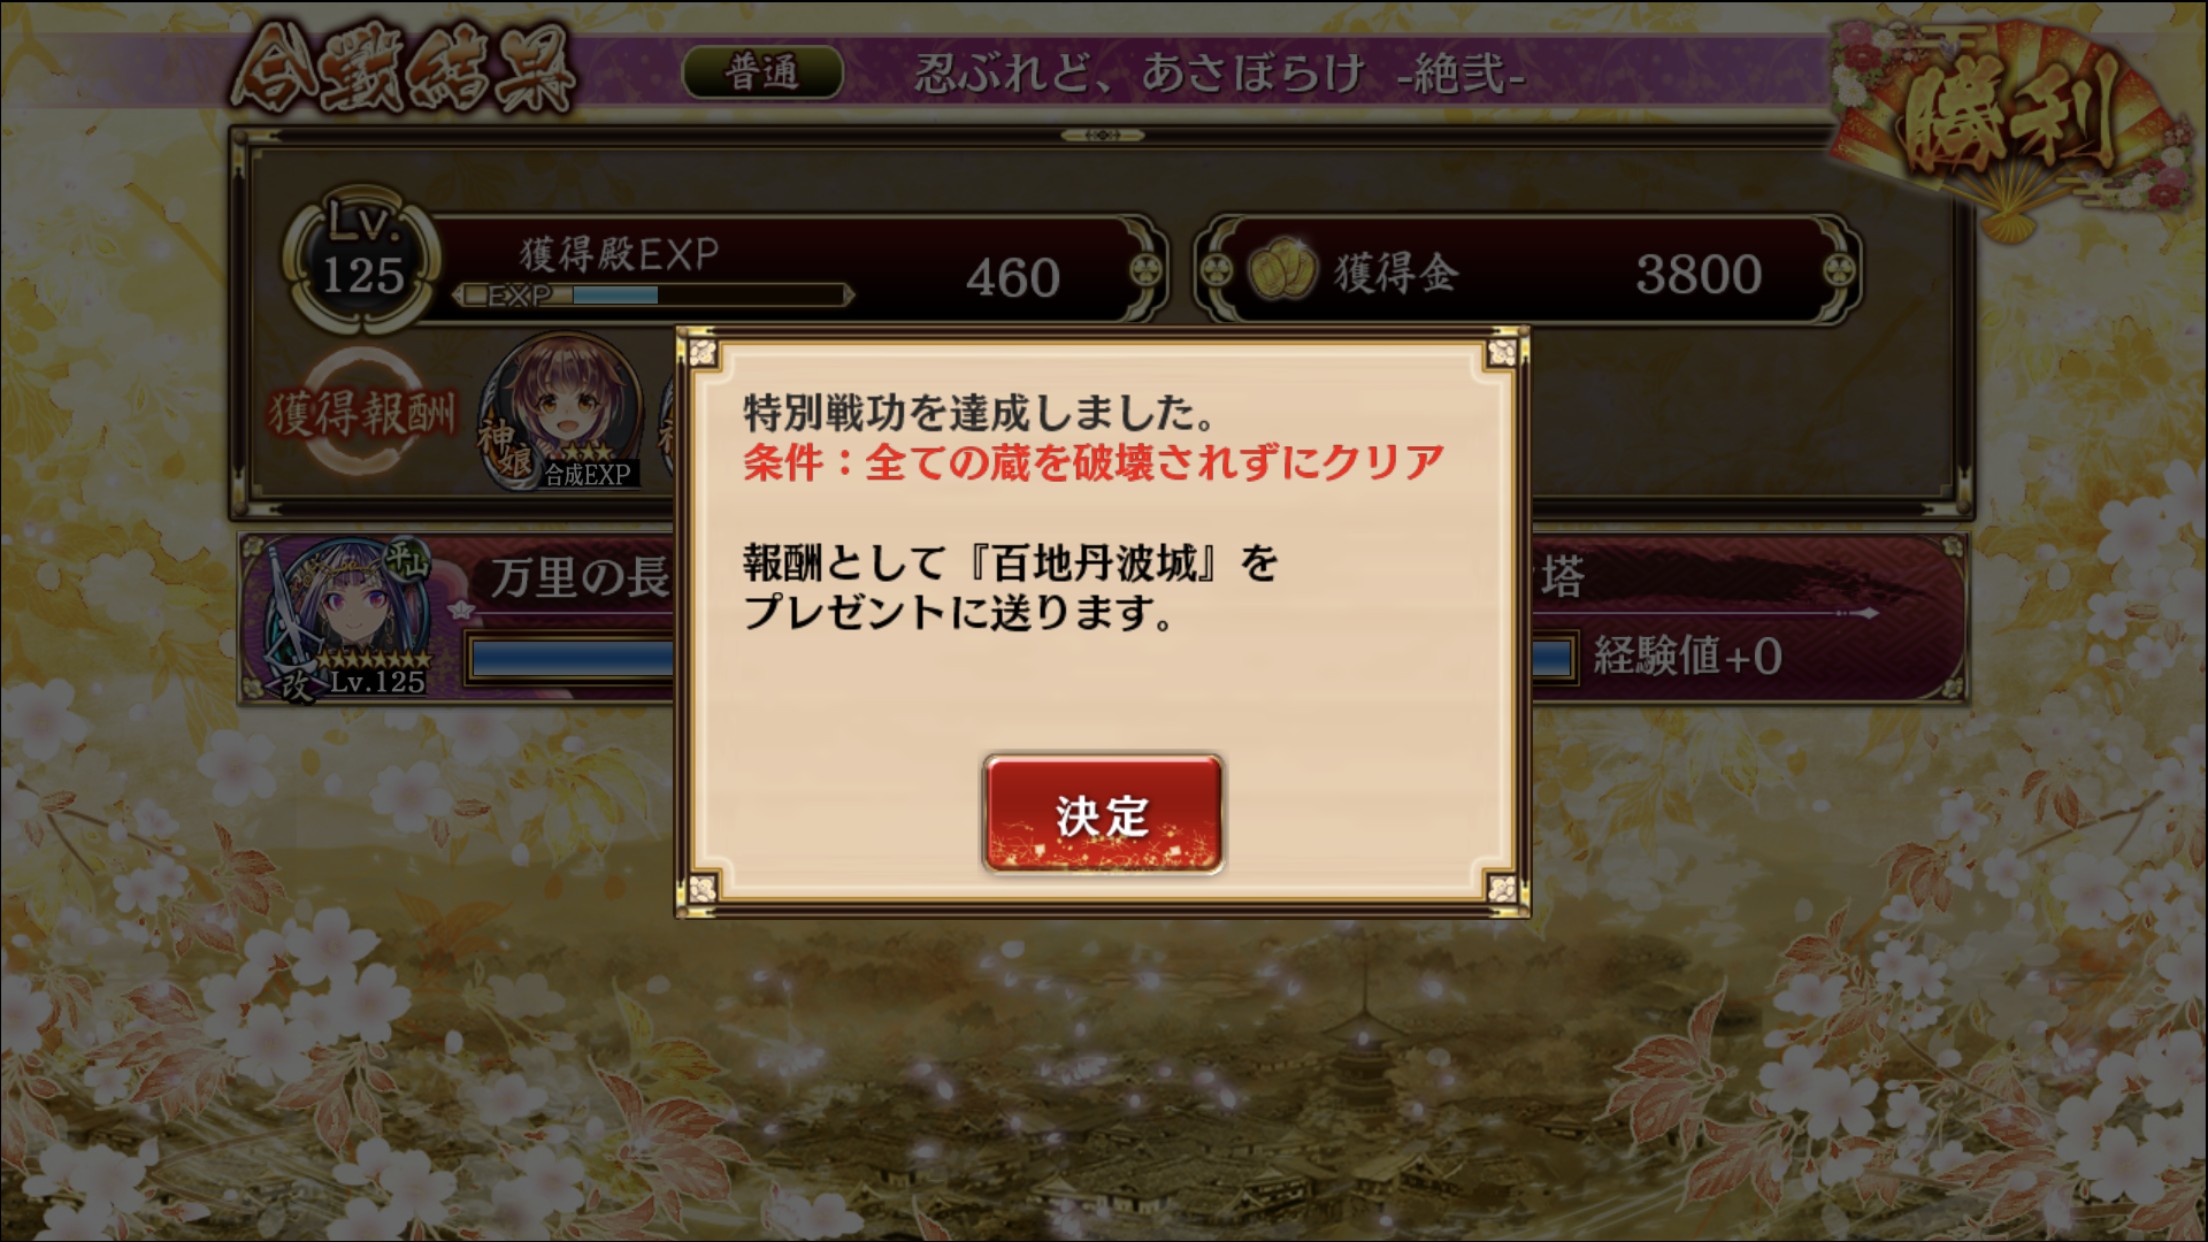
Task: Click the 普通 difficulty badge
Action: pyautogui.click(x=762, y=72)
